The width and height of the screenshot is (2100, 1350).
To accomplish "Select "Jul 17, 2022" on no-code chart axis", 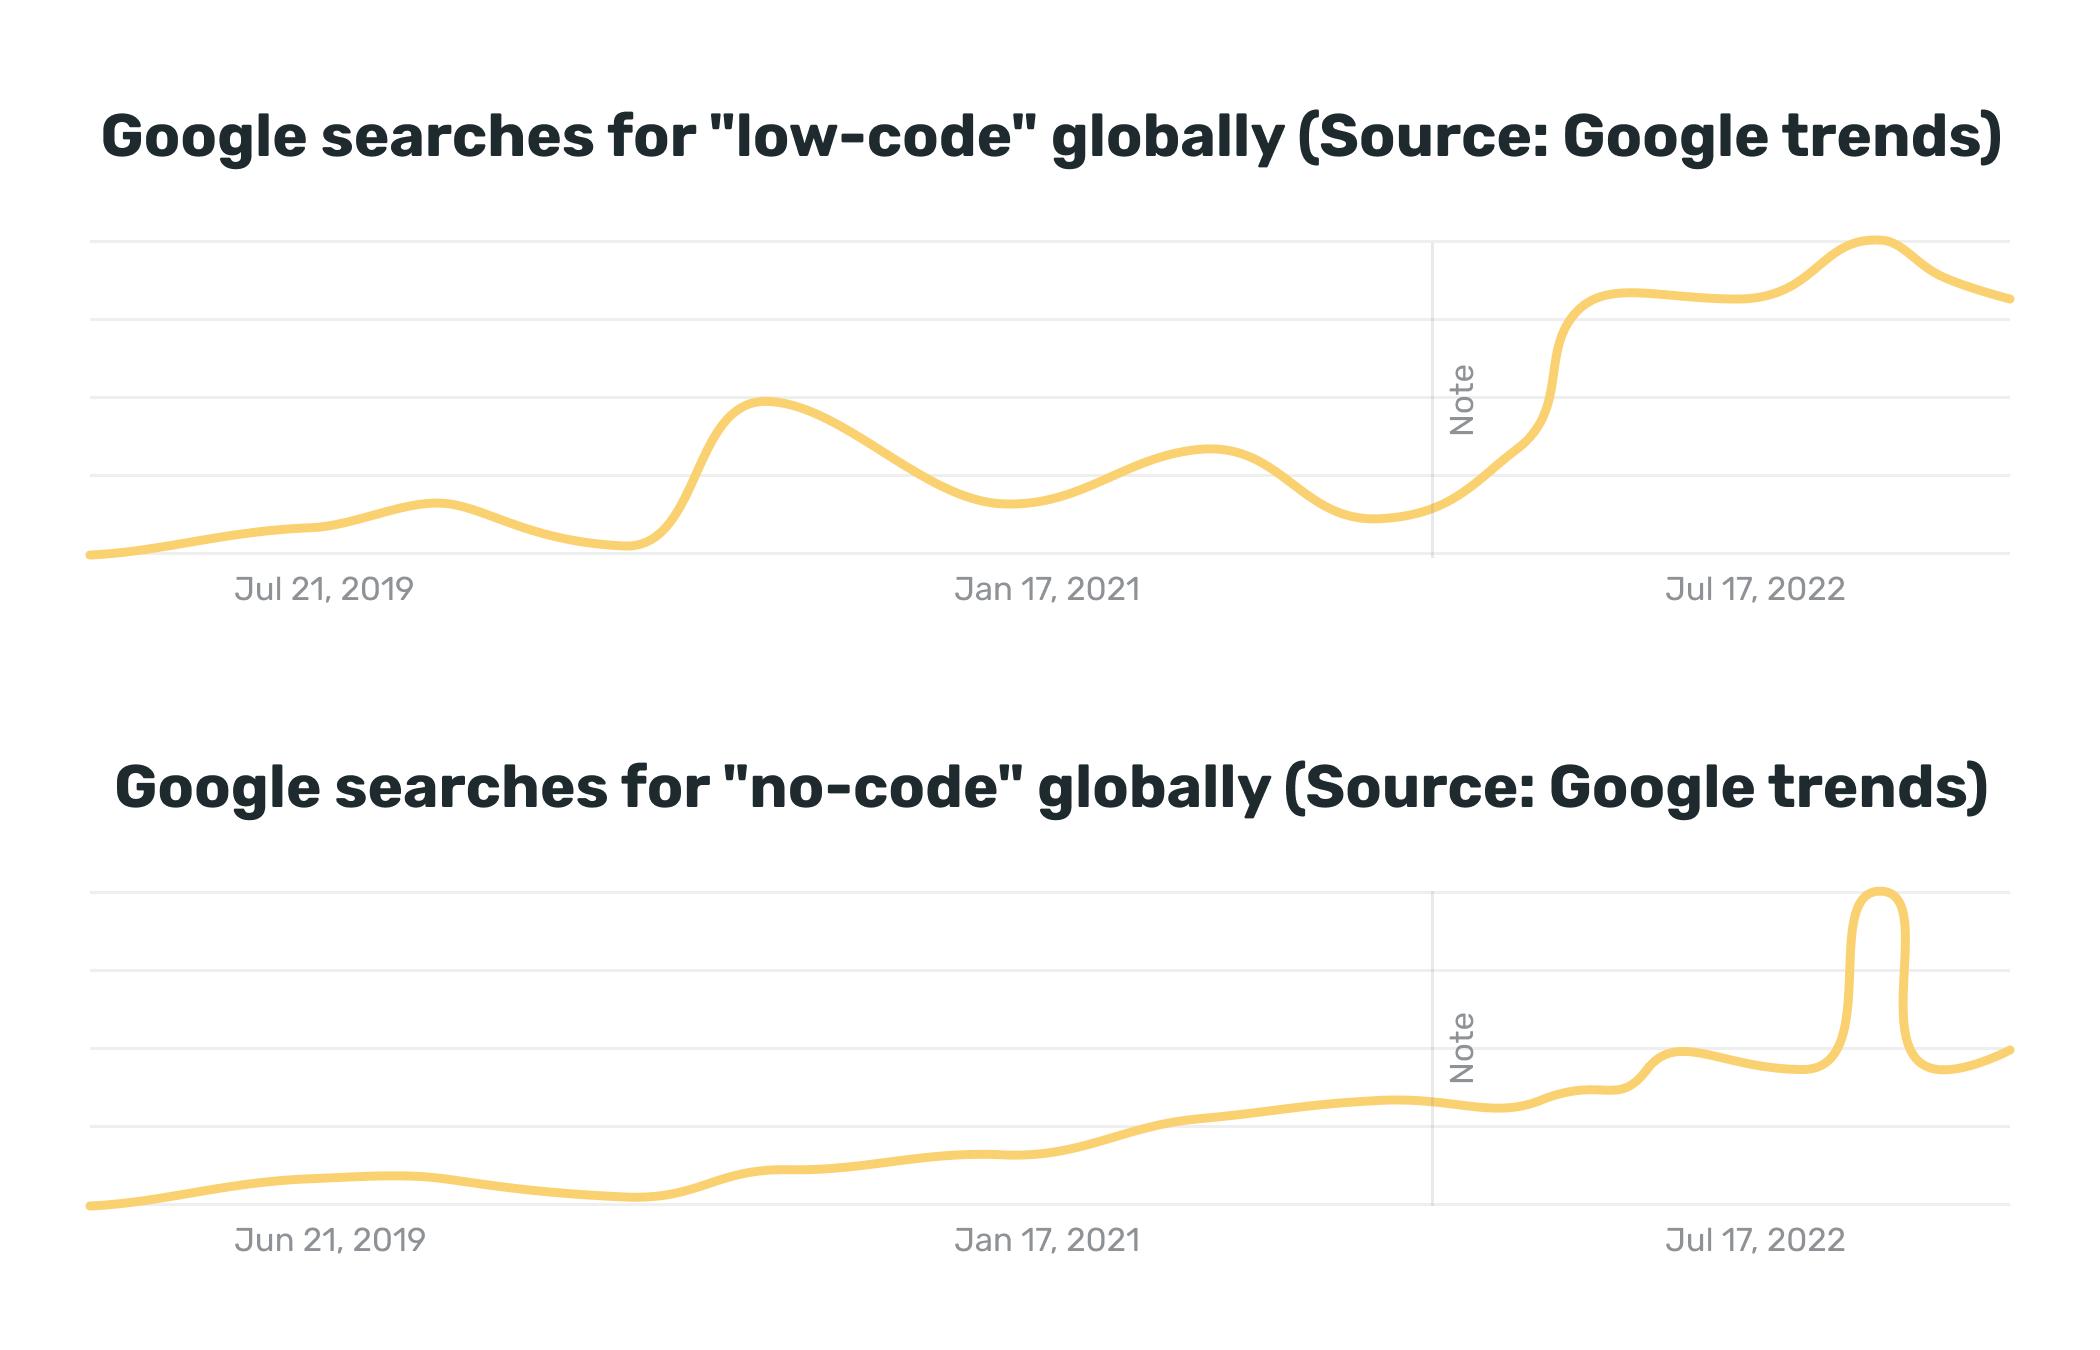I will point(1755,1240).
